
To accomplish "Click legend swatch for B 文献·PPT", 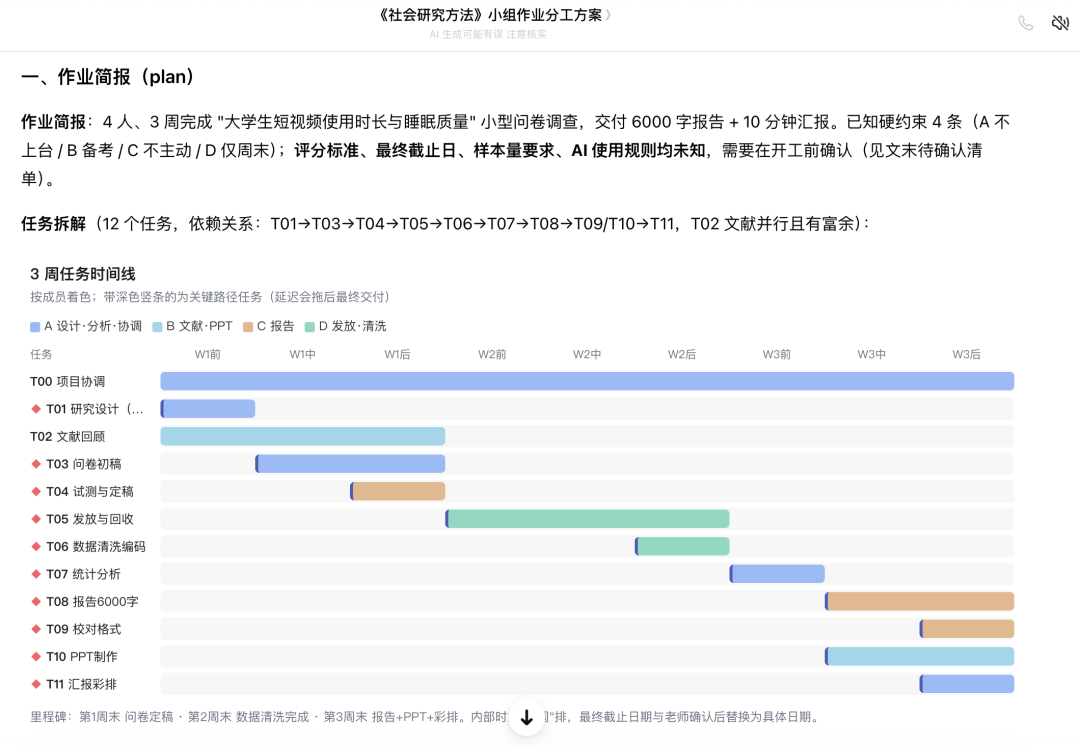I will tap(157, 326).
